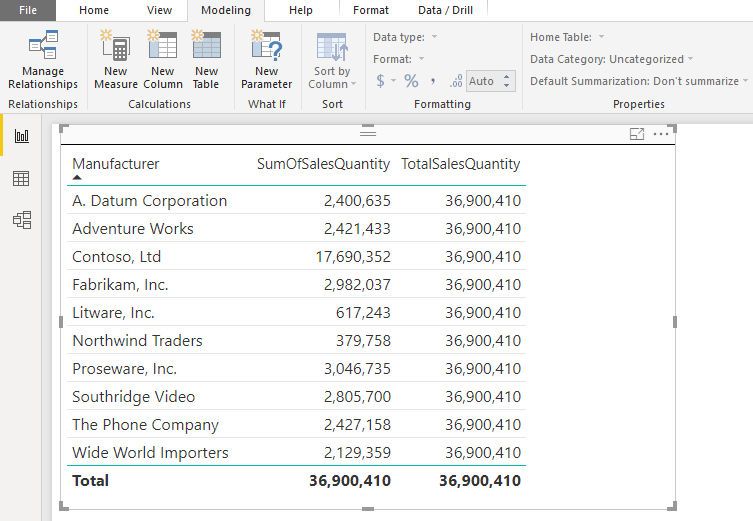753x521 pixels.
Task: Select Litware, Inc. manufacturer cell
Action: point(113,313)
